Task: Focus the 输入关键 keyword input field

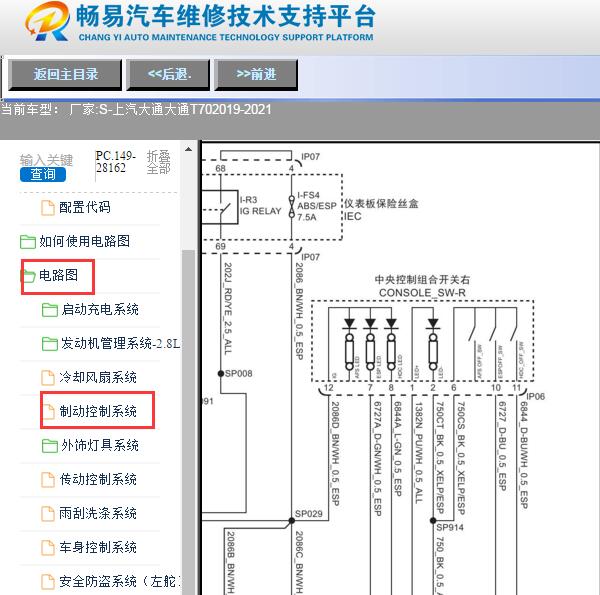Action: click(x=46, y=160)
